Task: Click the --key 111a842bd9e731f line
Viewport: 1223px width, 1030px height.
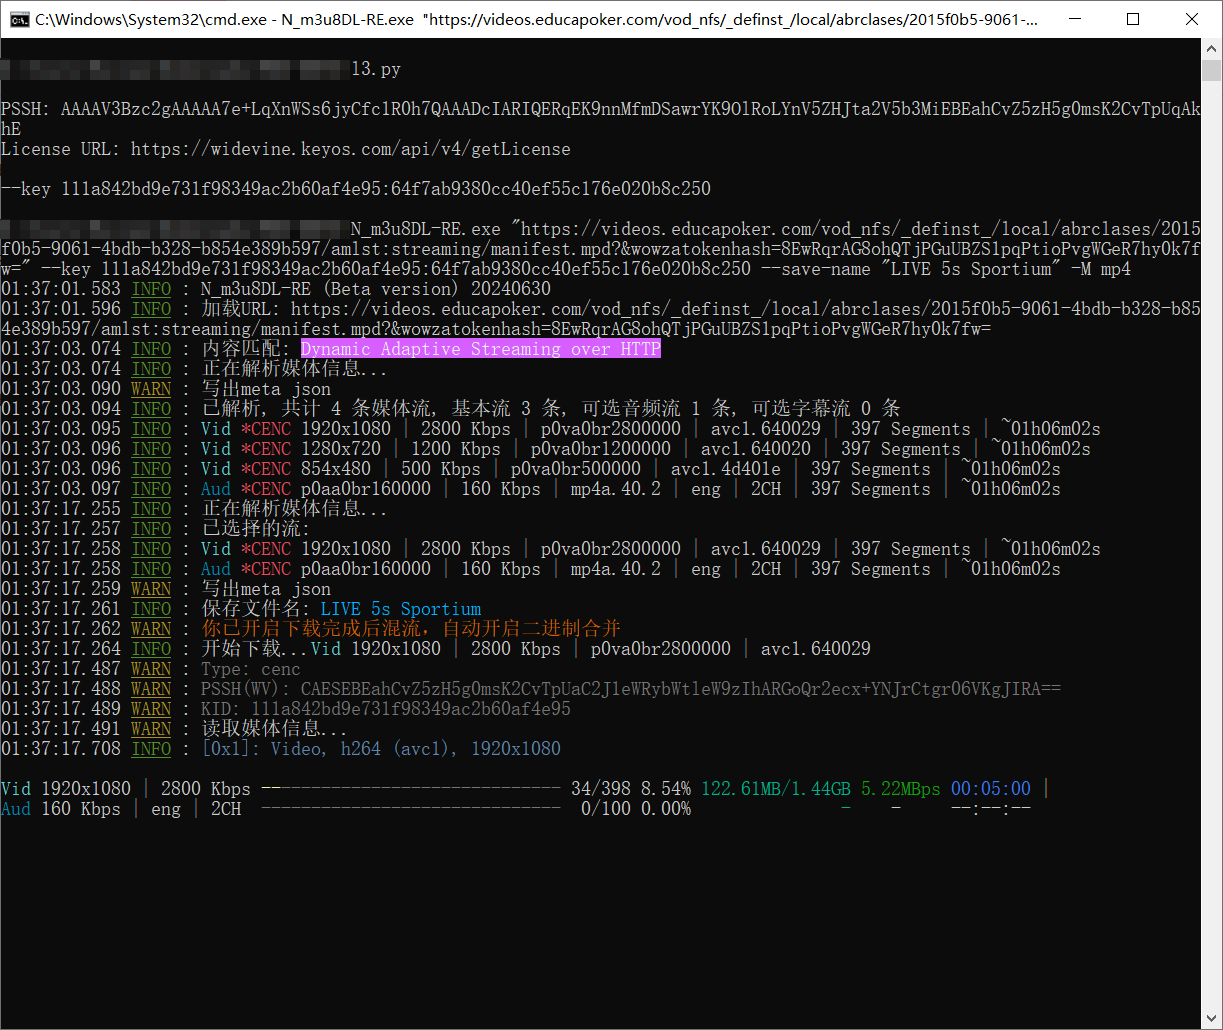Action: tap(356, 189)
